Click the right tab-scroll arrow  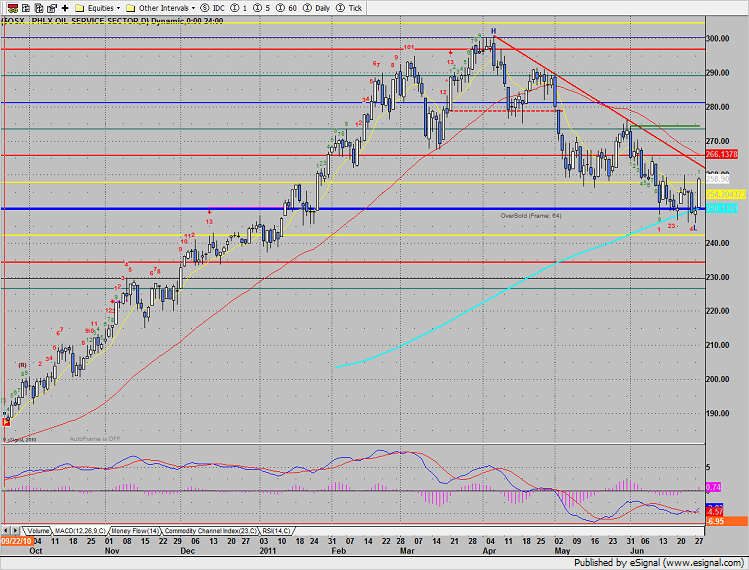pos(15,531)
